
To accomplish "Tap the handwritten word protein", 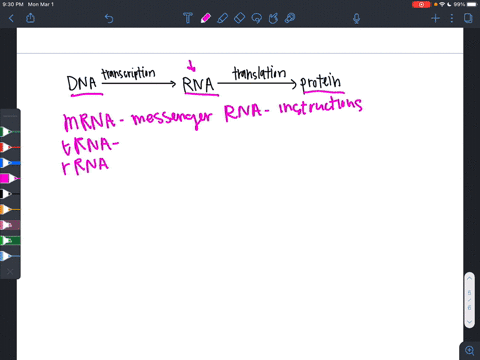I will tap(321, 83).
